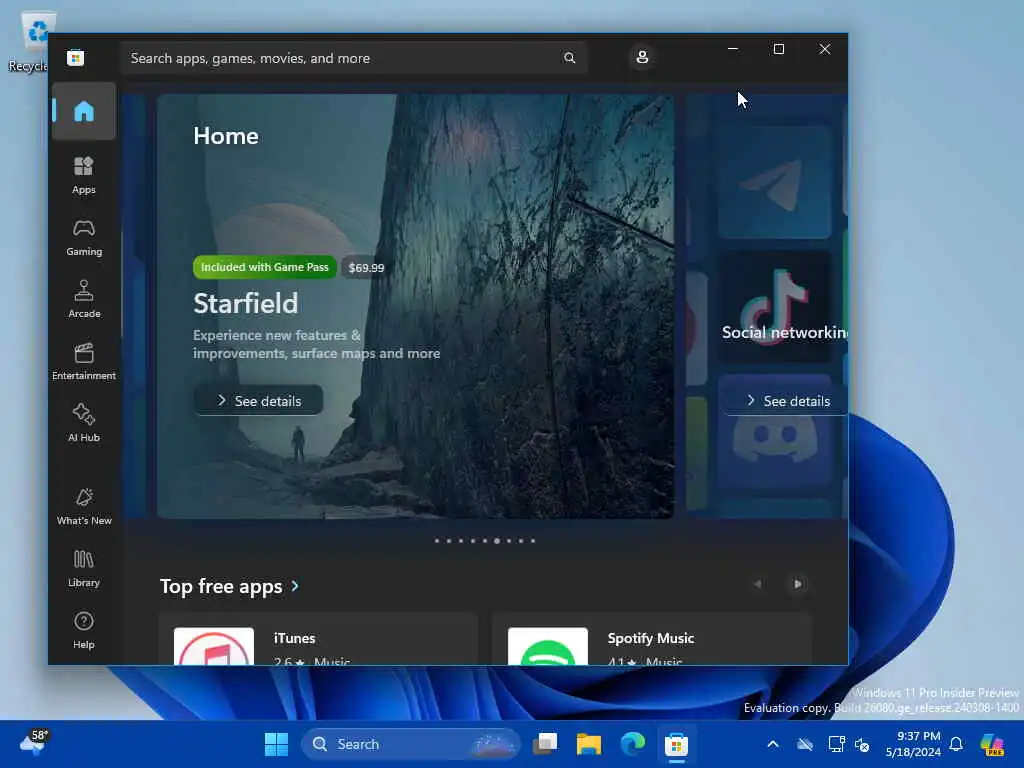
Task: Open the iTunes app title
Action: tap(295, 638)
